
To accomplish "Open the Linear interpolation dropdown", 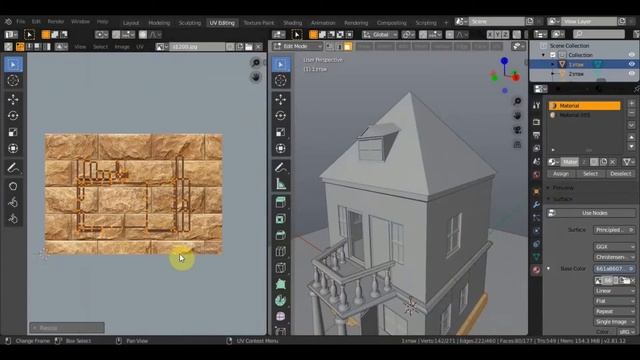I will pyautogui.click(x=614, y=291).
